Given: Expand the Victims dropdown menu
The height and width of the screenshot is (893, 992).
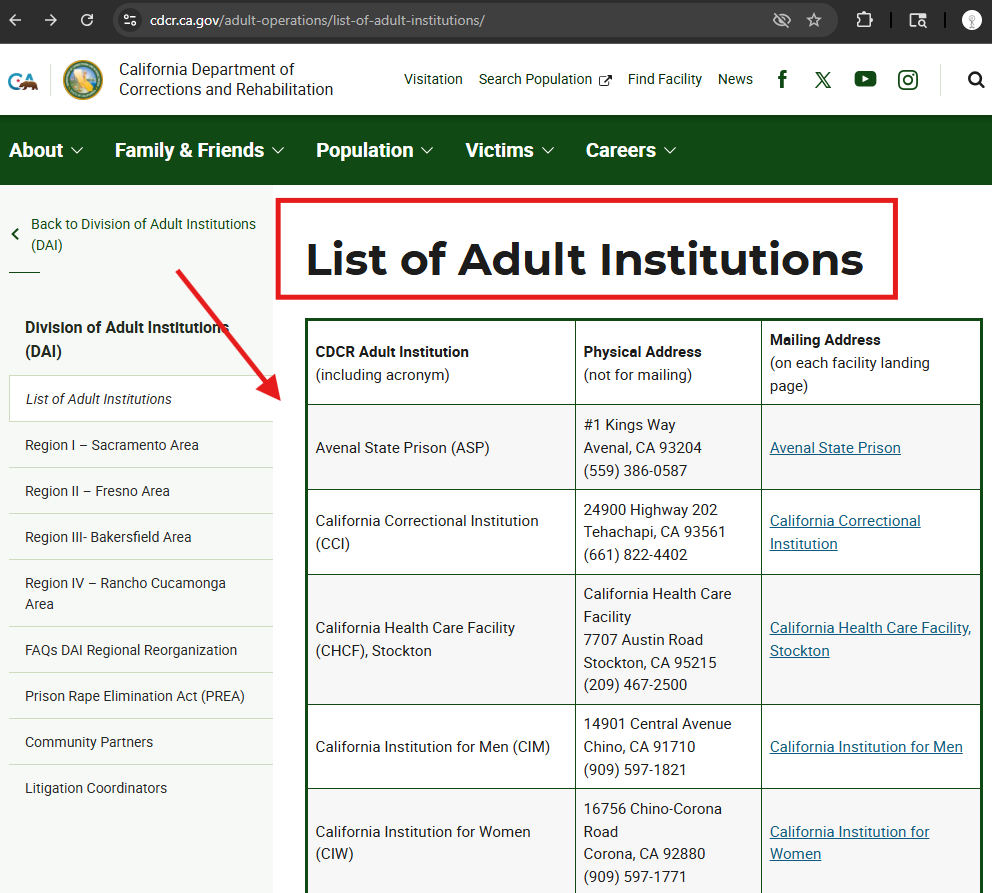Looking at the screenshot, I should point(510,150).
